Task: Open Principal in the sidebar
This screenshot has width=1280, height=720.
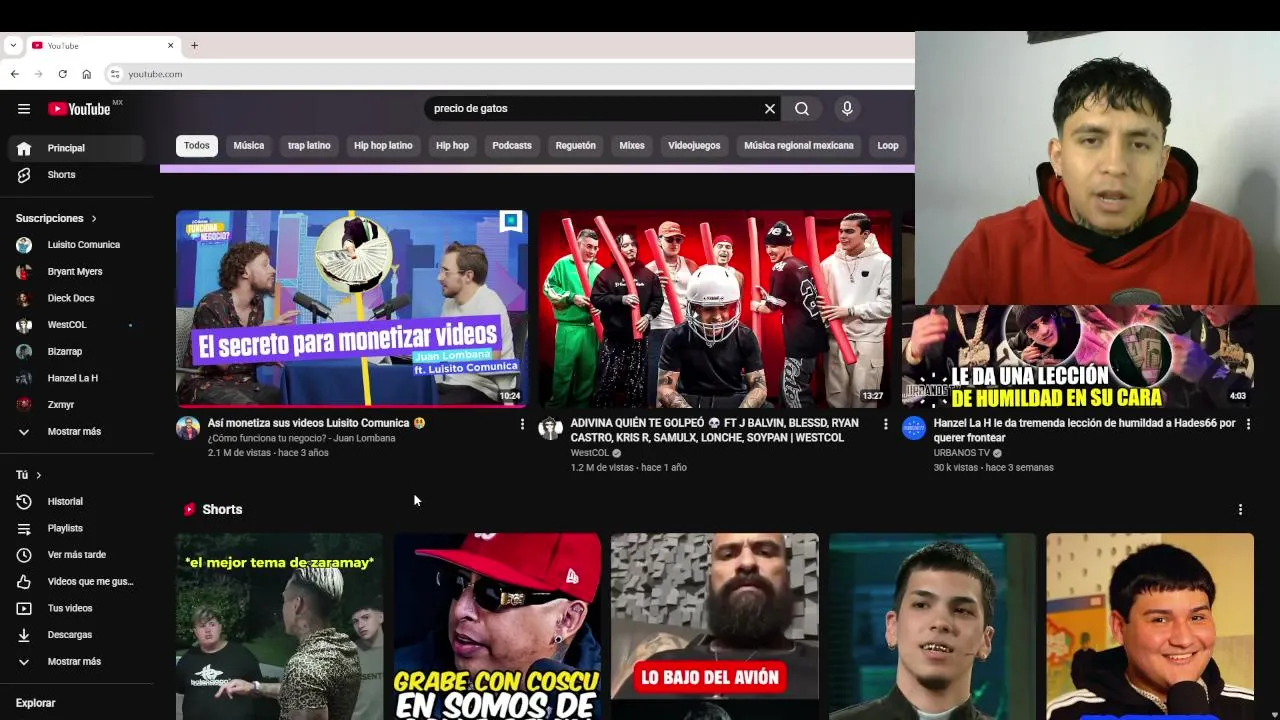Action: pyautogui.click(x=76, y=148)
